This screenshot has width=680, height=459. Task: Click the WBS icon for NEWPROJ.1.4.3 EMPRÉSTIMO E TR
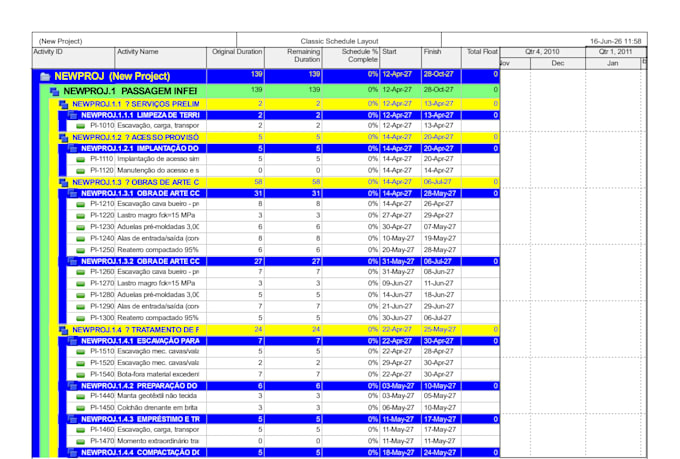coord(72,420)
